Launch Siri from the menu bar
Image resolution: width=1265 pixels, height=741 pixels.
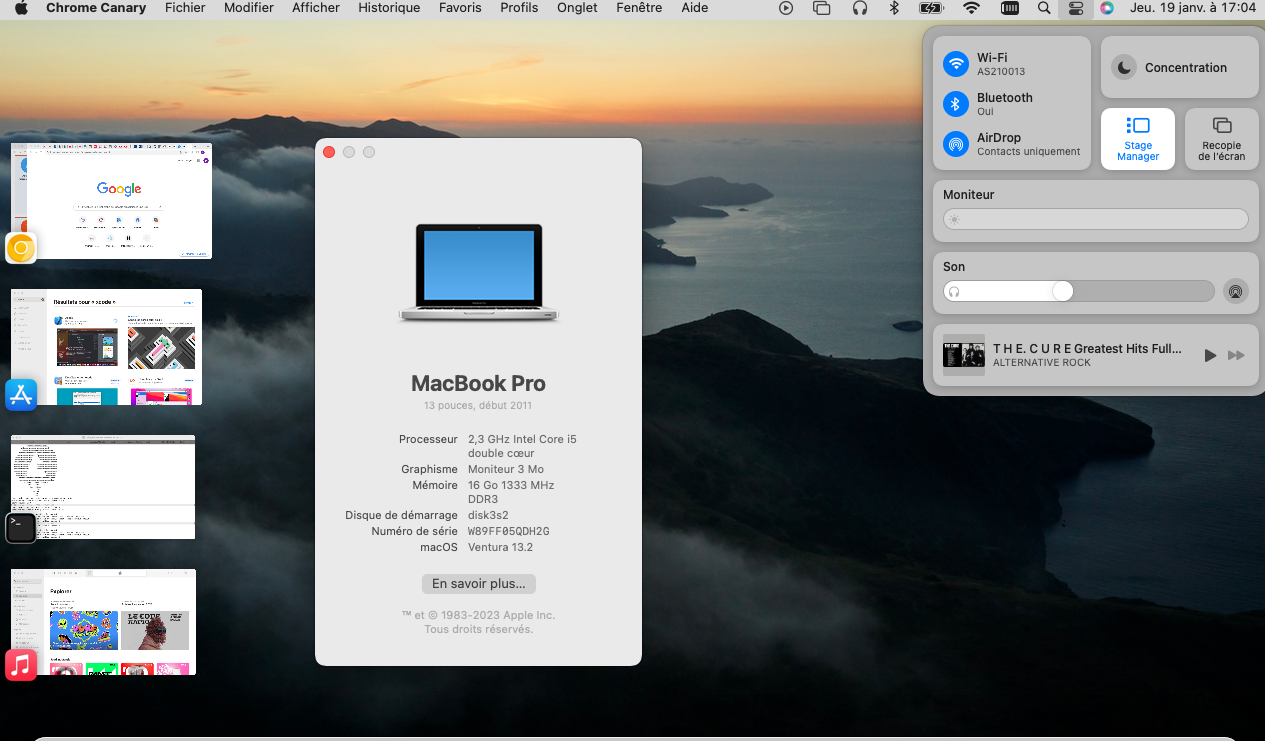(1107, 8)
